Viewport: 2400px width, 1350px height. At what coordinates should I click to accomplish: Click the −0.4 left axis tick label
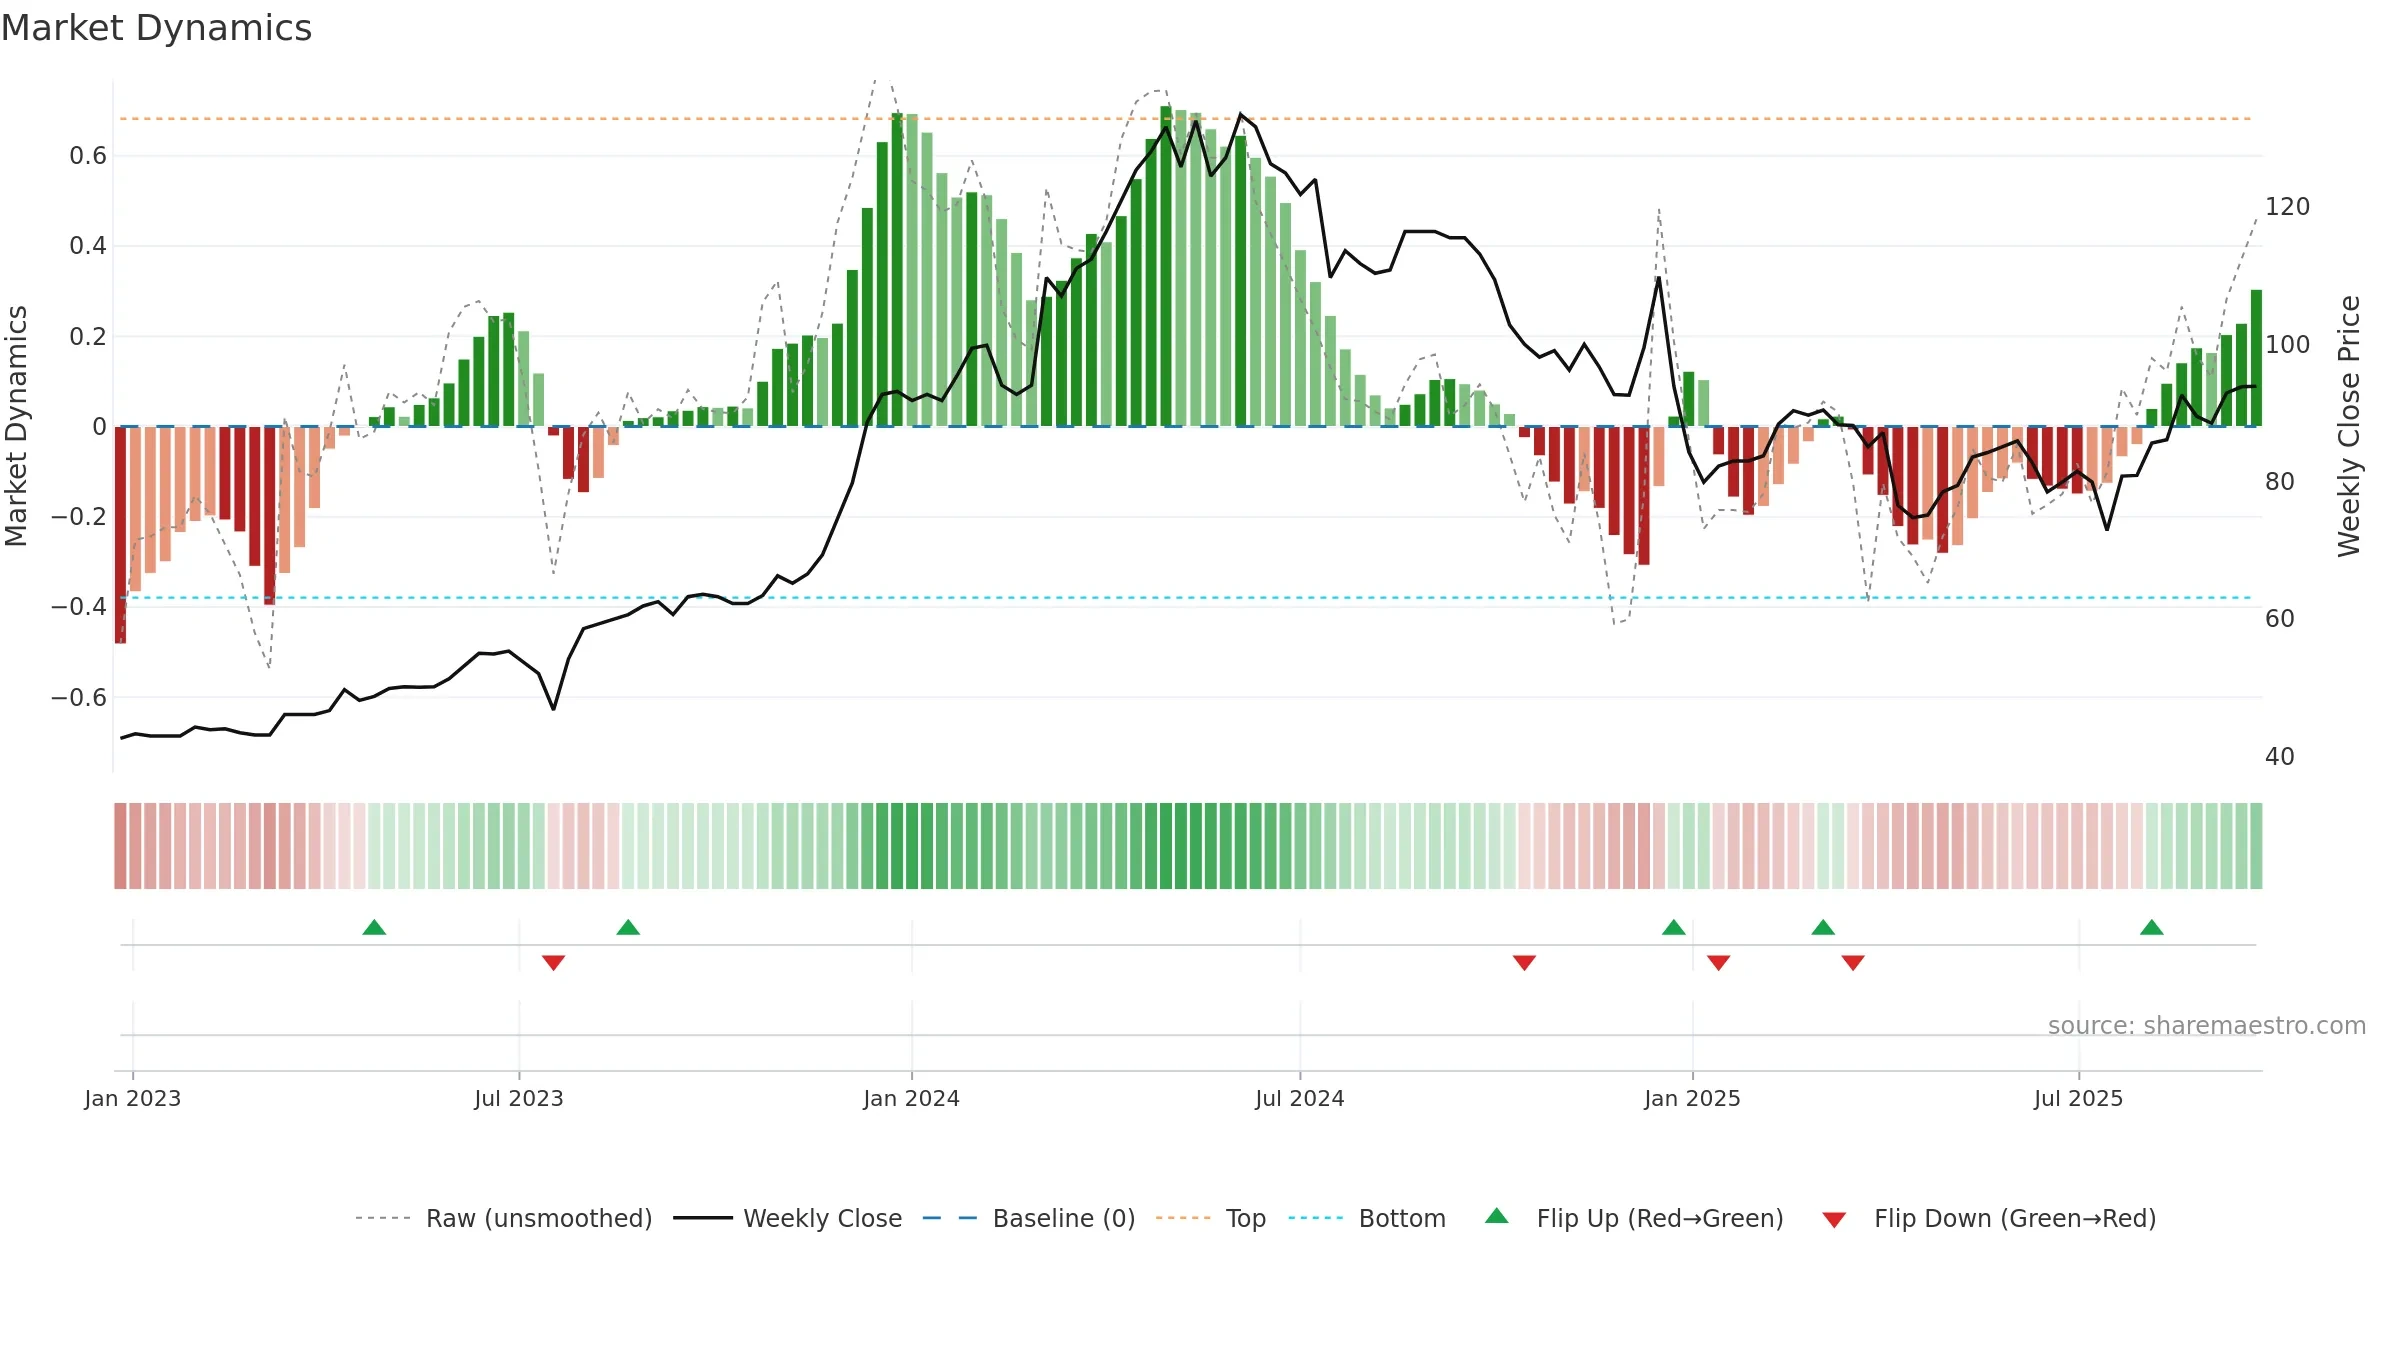[x=78, y=607]
